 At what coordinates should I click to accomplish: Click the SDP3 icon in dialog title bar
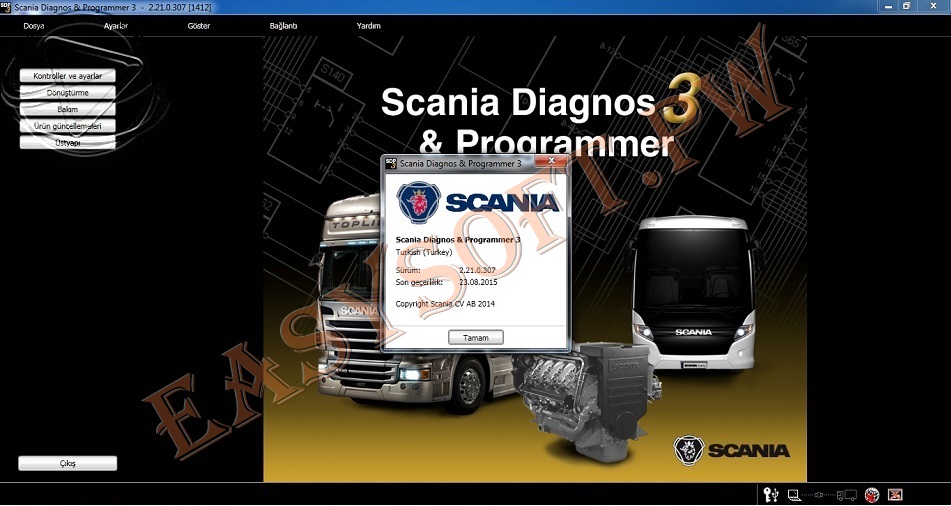pos(392,163)
